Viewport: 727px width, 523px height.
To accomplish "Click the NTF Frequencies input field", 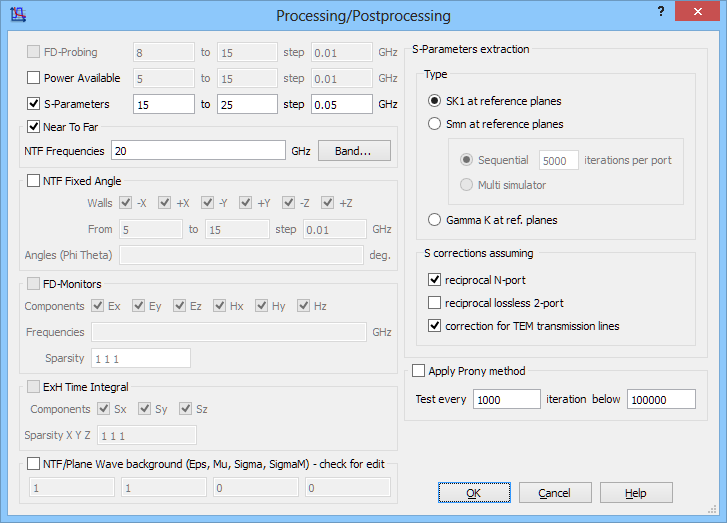I will 198,151.
